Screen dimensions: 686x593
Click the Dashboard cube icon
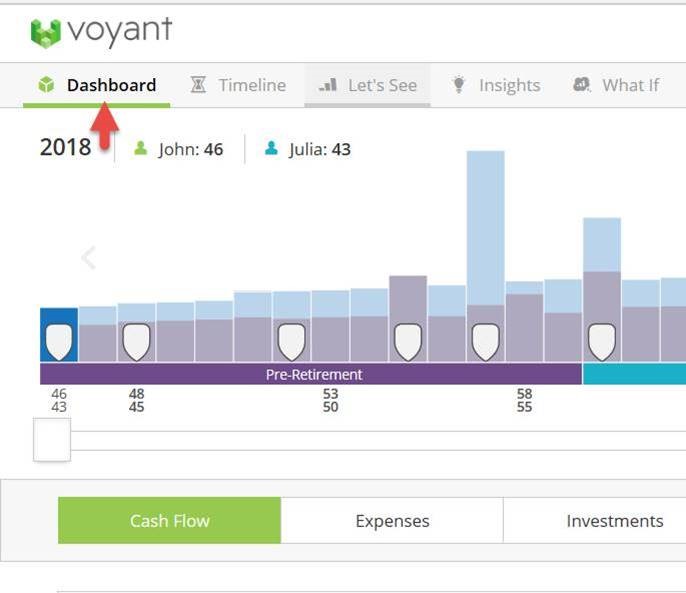pyautogui.click(x=46, y=85)
